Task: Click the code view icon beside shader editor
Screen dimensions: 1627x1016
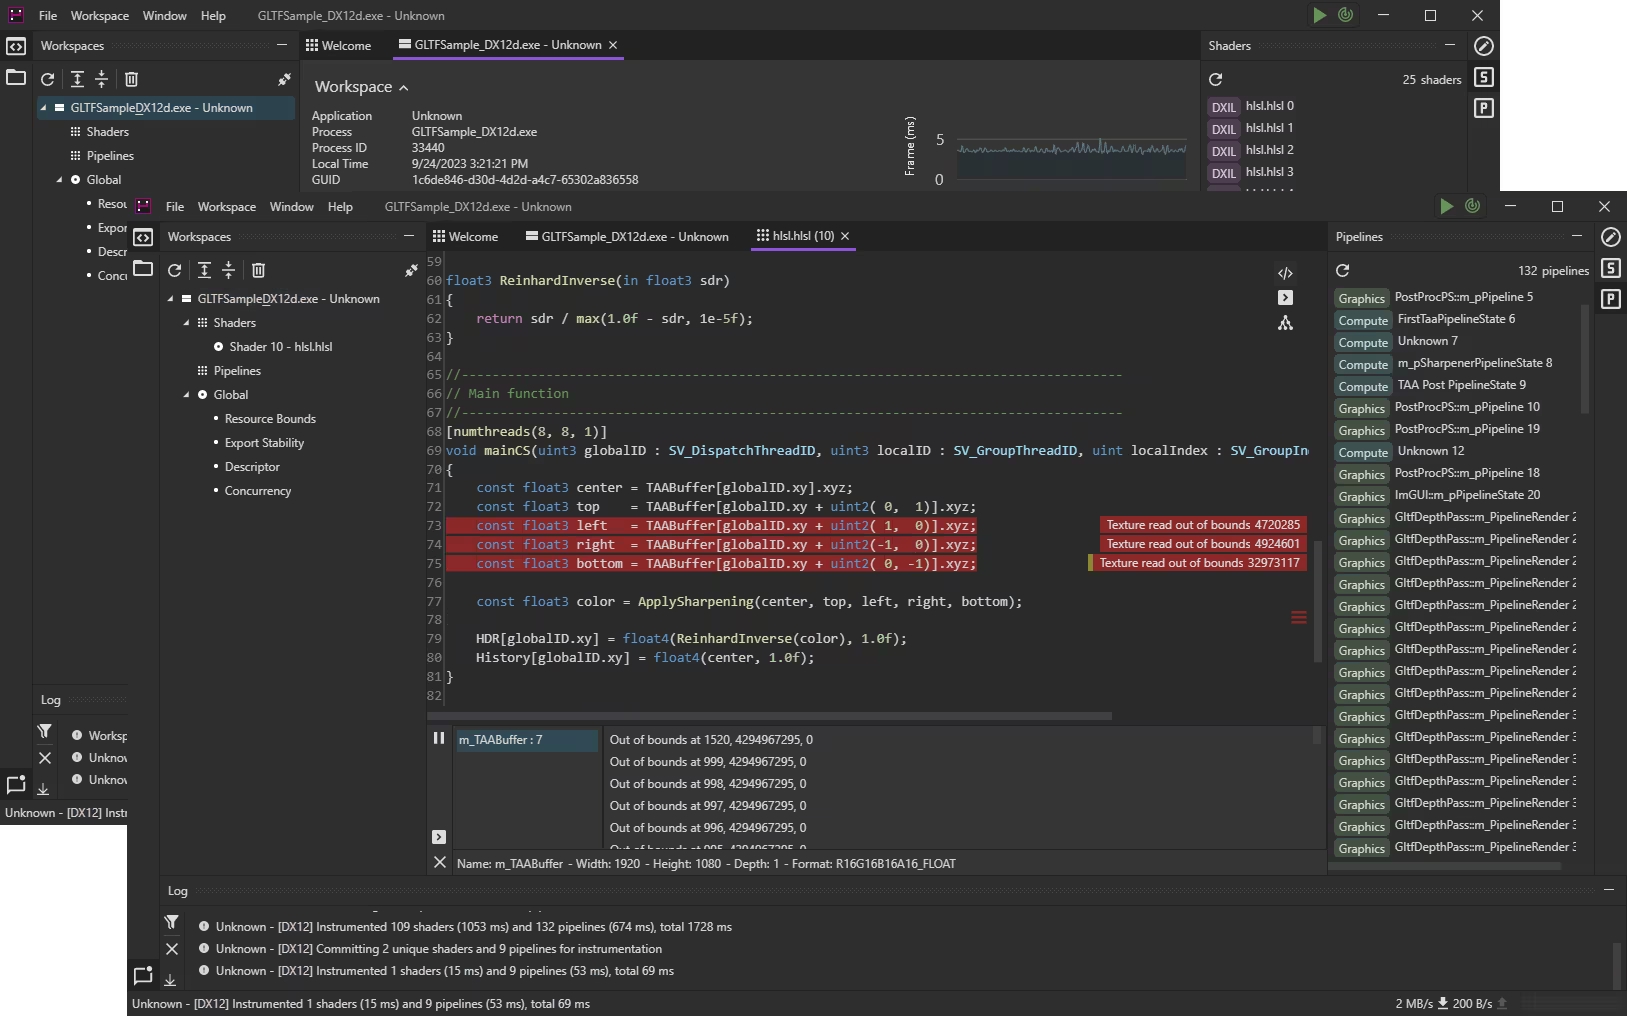Action: (x=1285, y=273)
